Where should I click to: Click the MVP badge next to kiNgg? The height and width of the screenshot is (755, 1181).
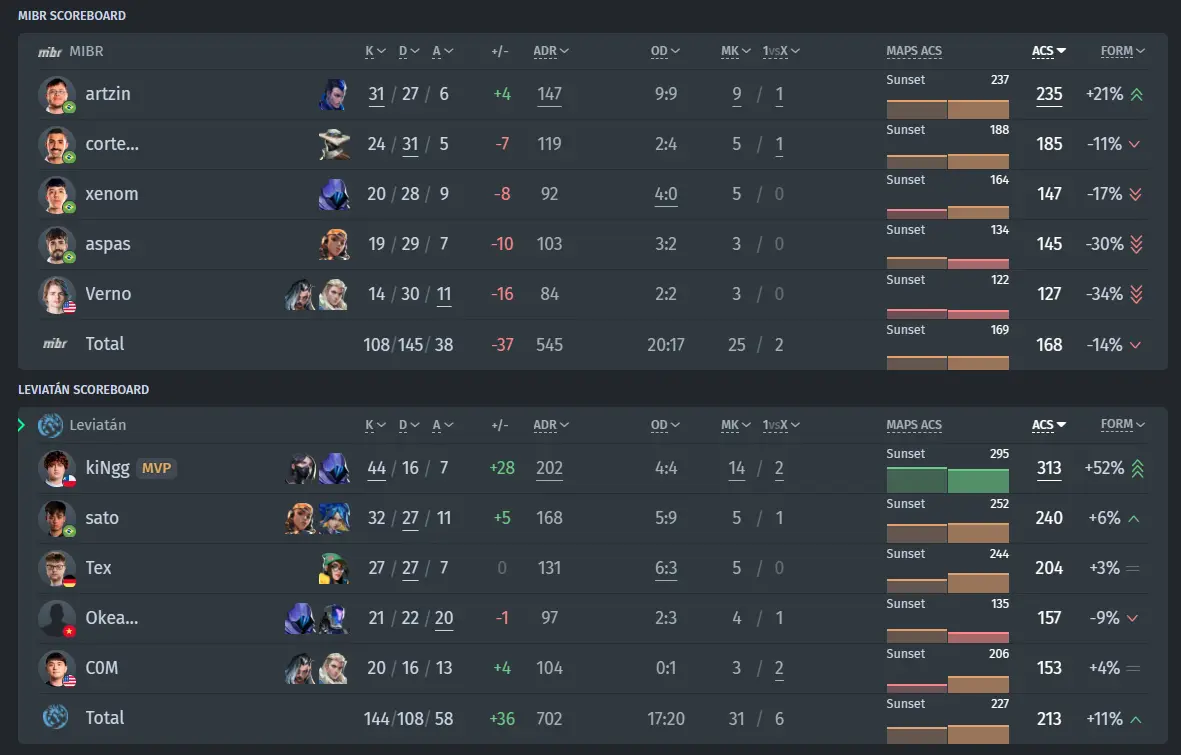(156, 468)
